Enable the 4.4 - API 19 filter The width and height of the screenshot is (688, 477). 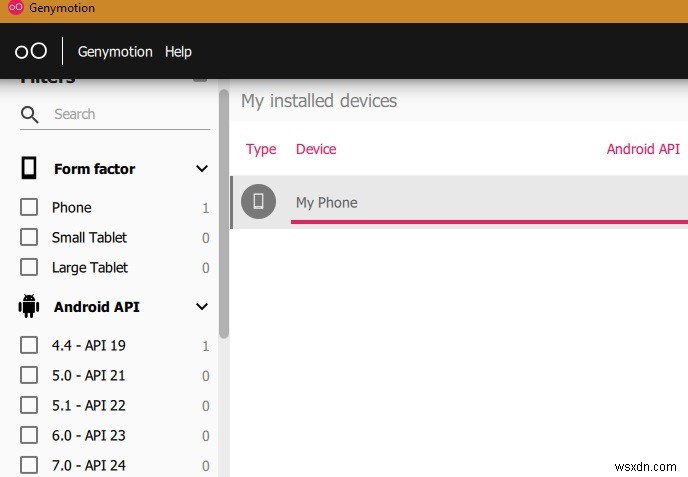coord(29,345)
